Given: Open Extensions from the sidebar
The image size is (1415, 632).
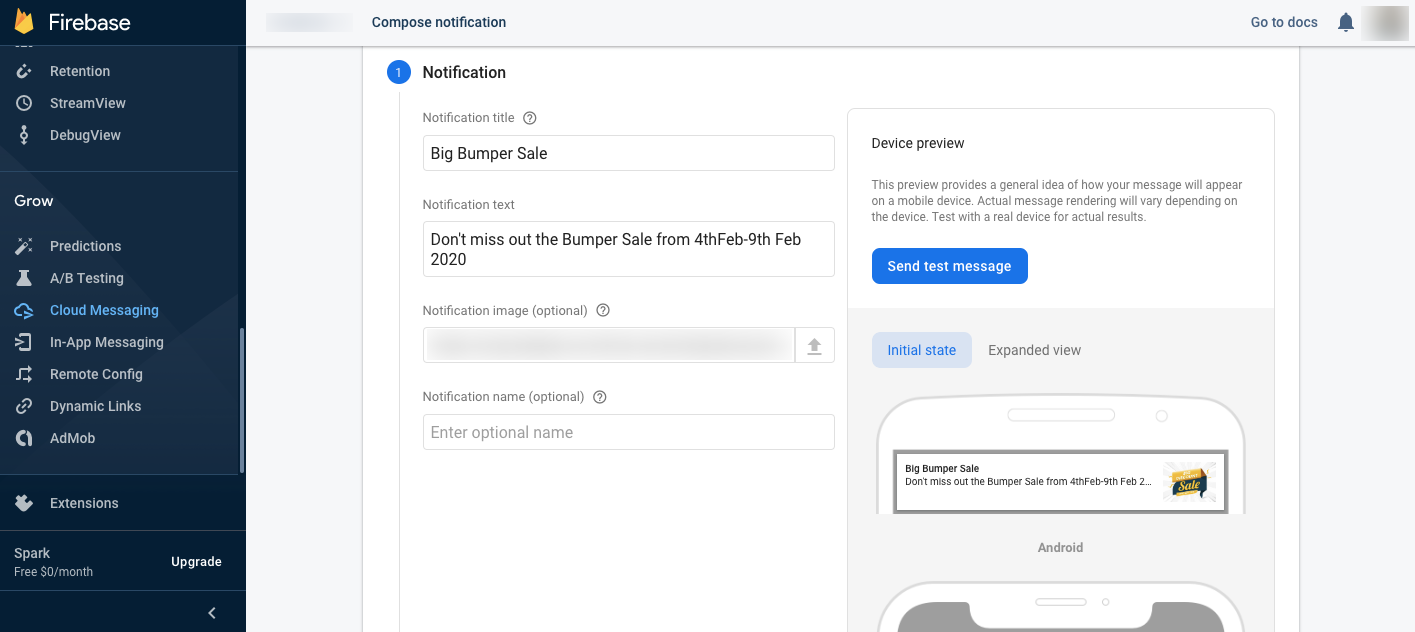Looking at the screenshot, I should click(84, 503).
